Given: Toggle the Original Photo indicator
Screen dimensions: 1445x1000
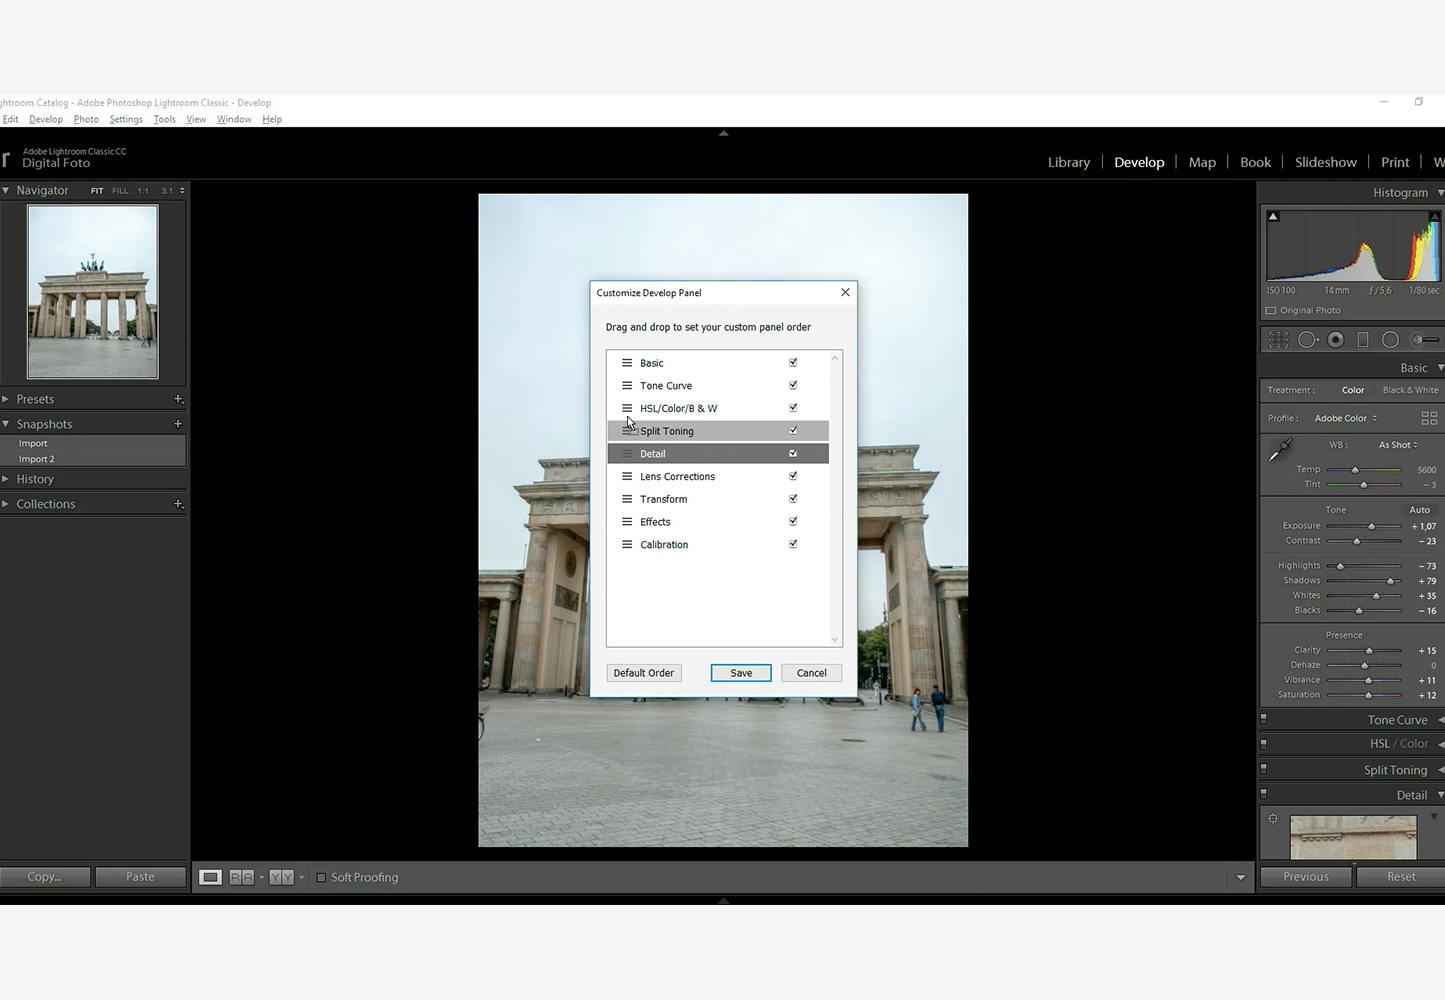Looking at the screenshot, I should (x=1271, y=311).
